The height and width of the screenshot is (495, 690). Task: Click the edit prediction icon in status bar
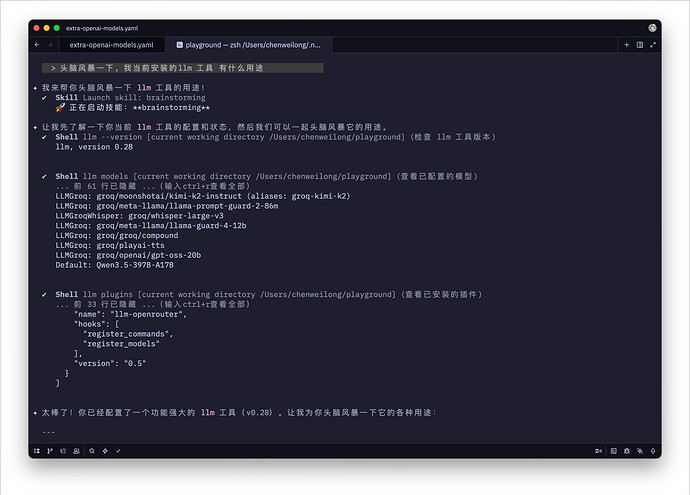(598, 451)
